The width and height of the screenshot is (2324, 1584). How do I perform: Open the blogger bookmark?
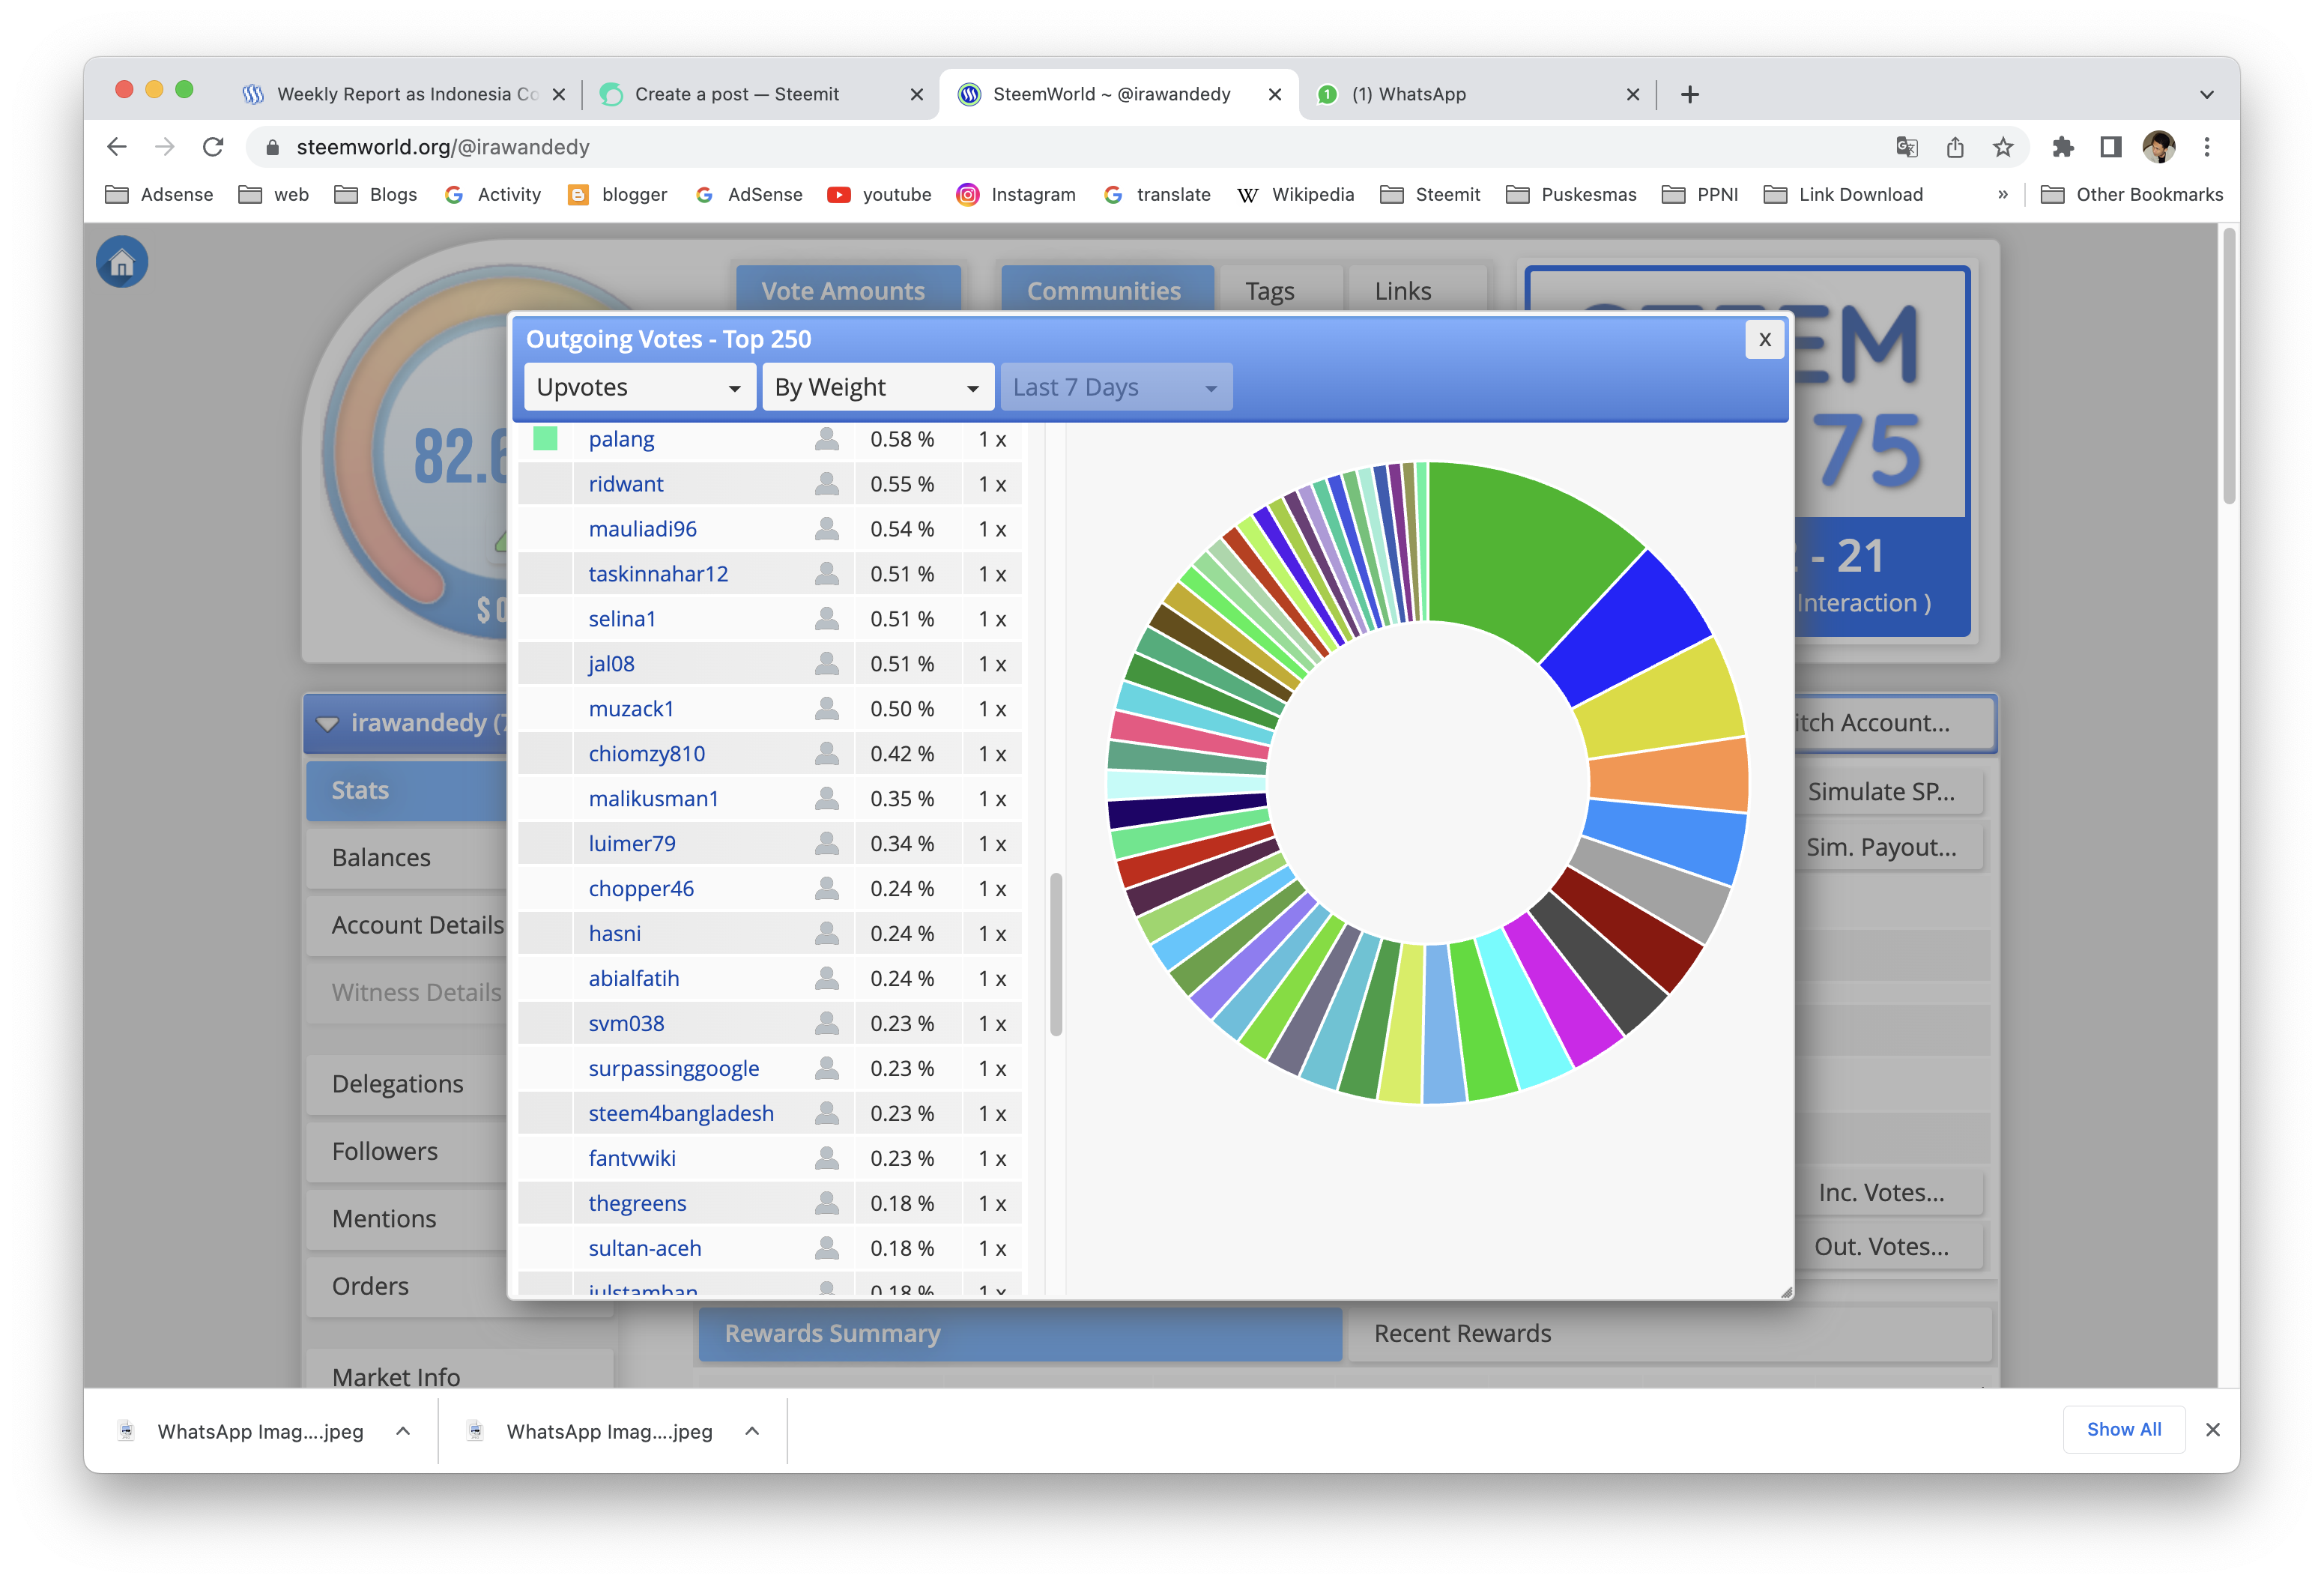pyautogui.click(x=617, y=194)
